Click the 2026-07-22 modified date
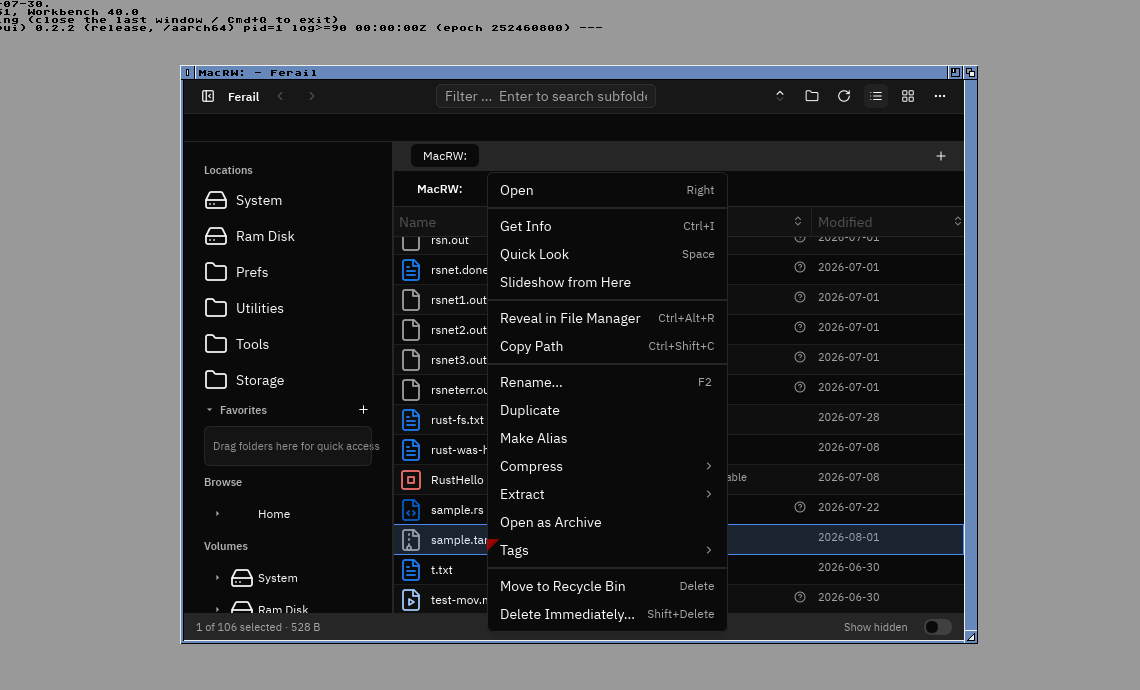The width and height of the screenshot is (1140, 690). pyautogui.click(x=848, y=507)
